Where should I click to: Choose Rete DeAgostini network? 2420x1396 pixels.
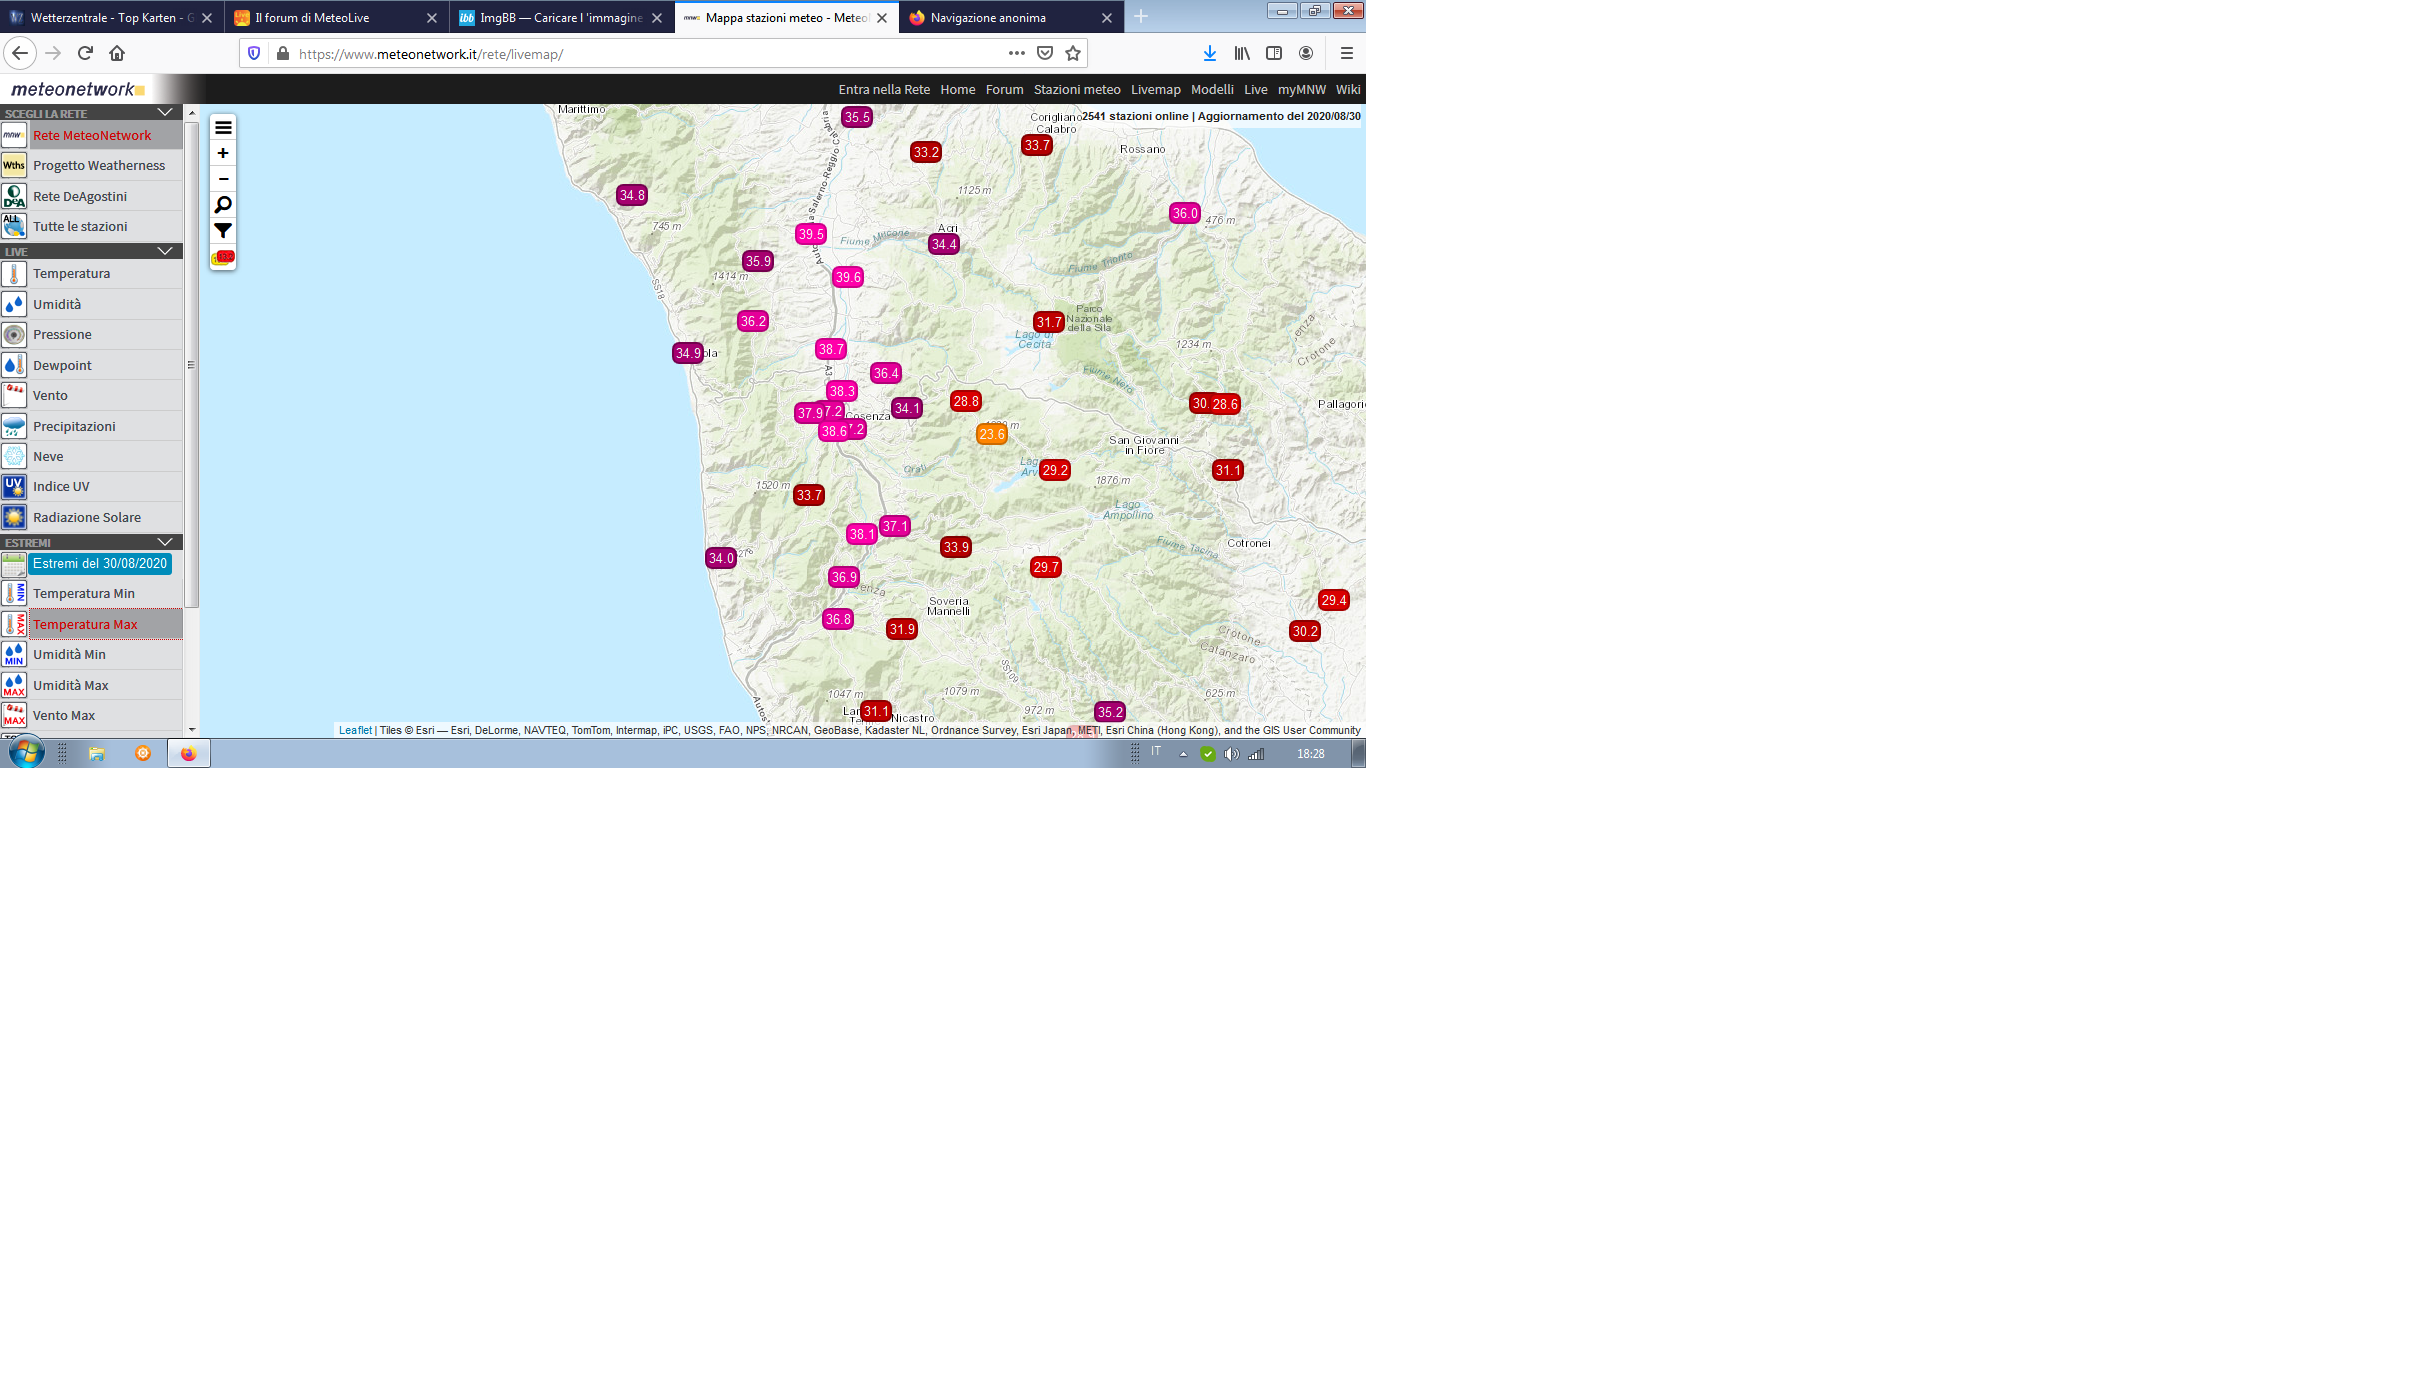(x=80, y=196)
